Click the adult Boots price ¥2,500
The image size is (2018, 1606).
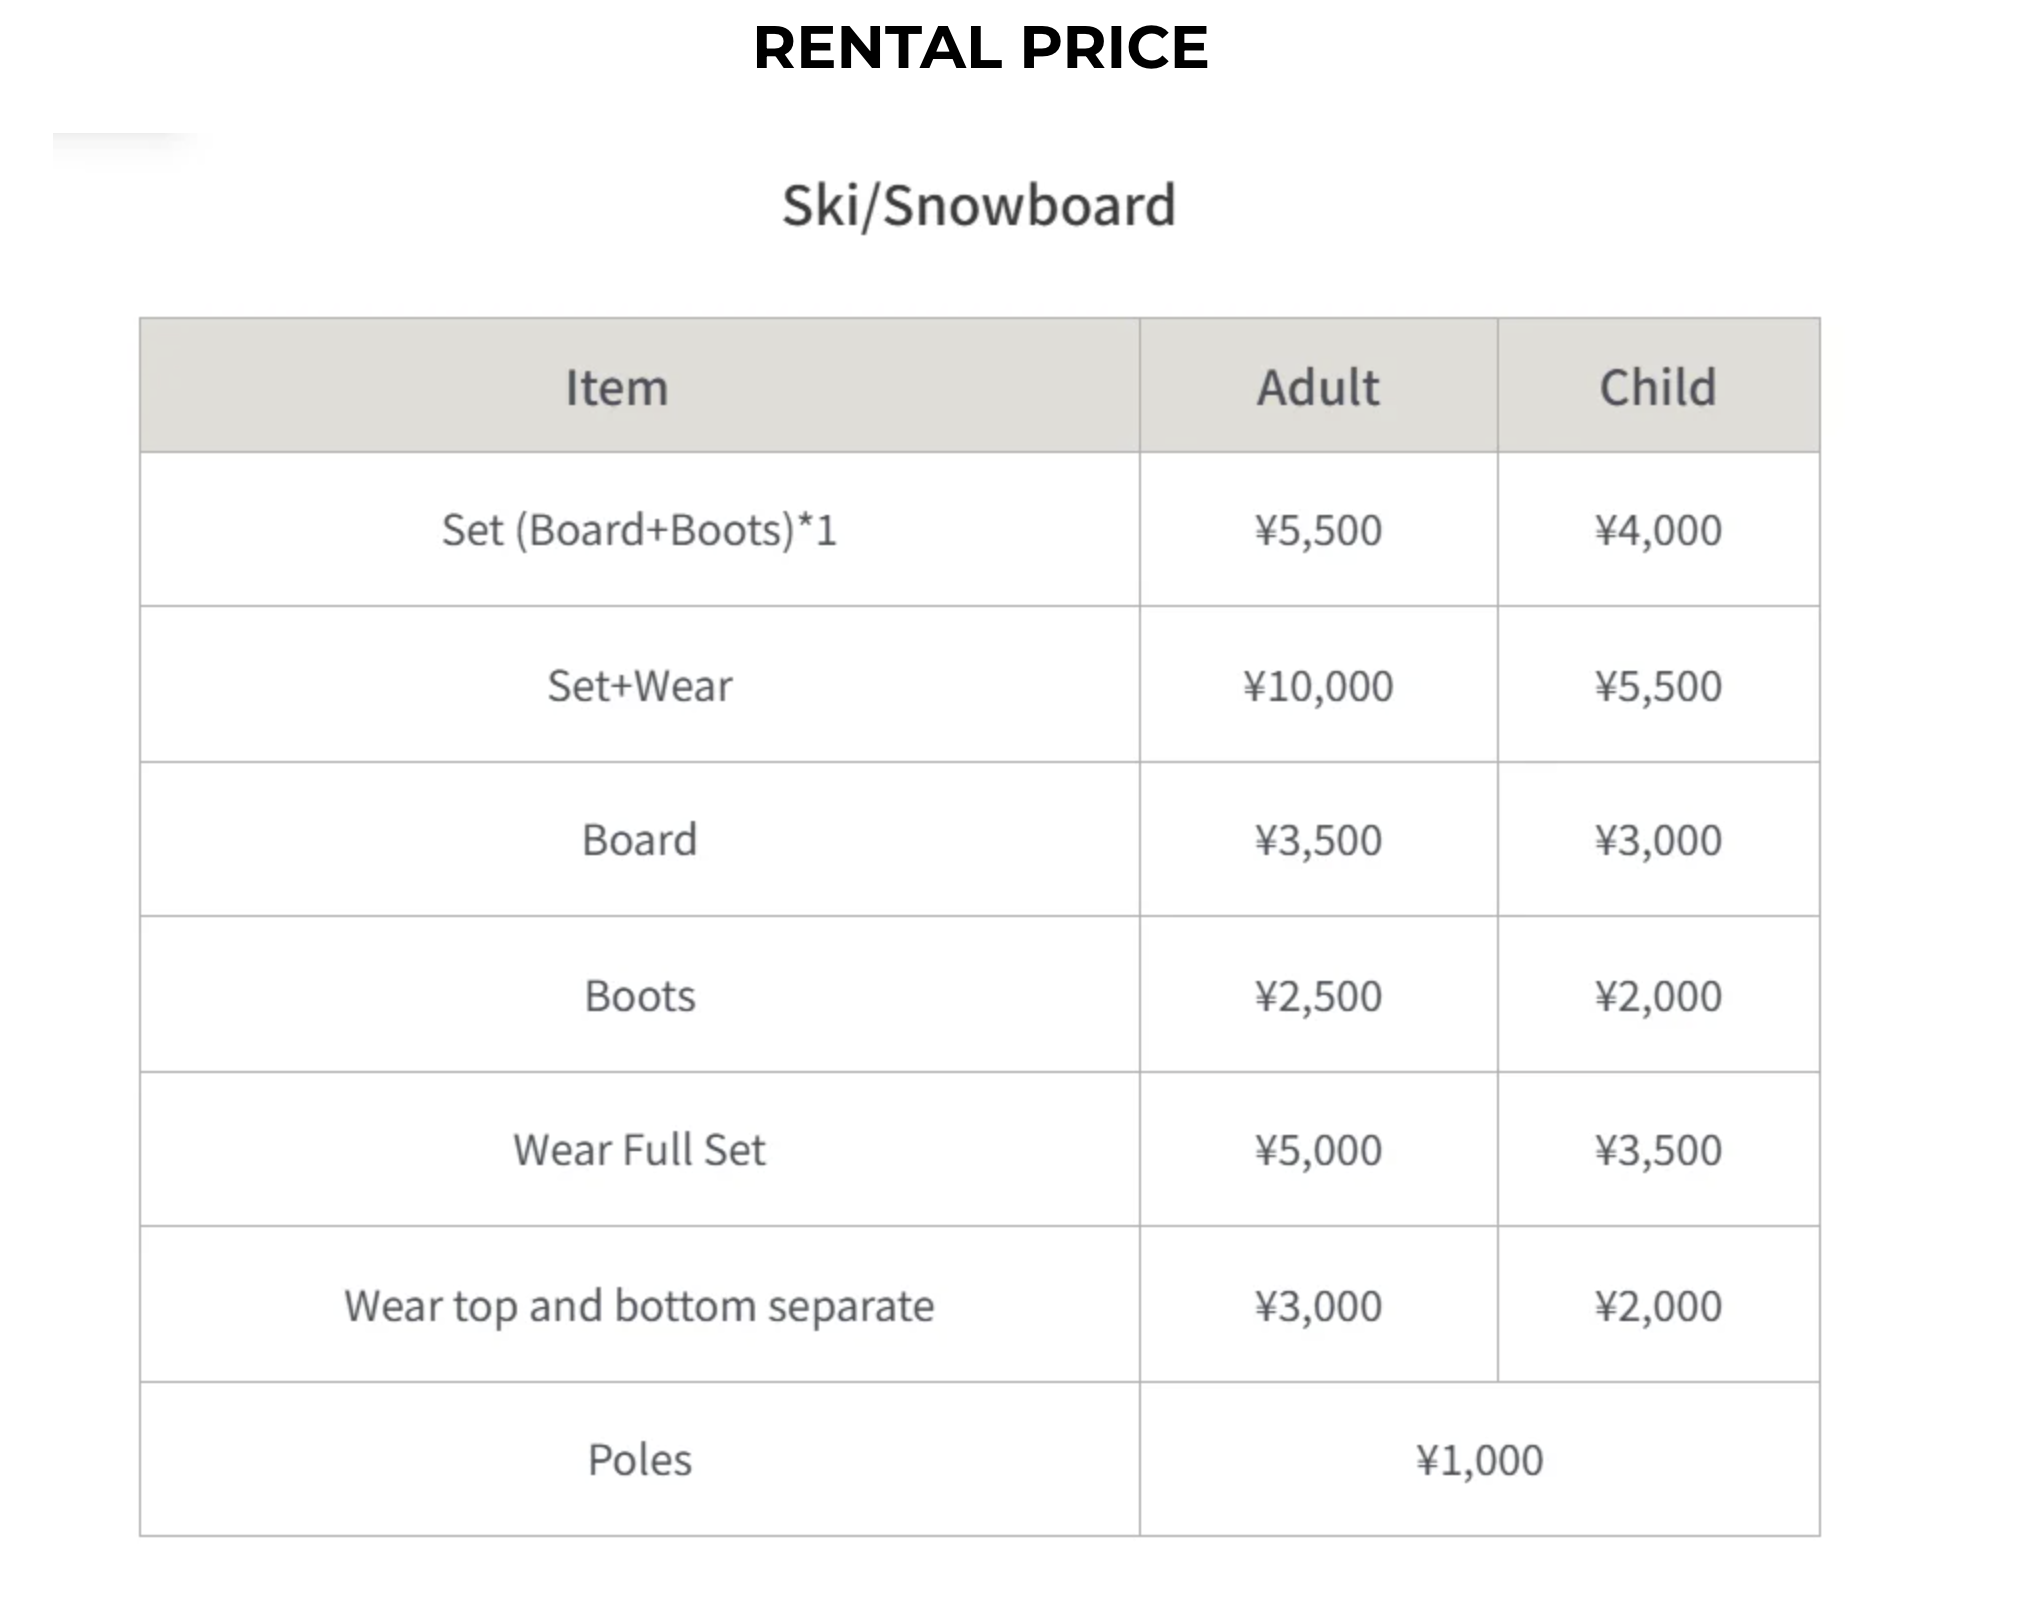click(x=1318, y=996)
